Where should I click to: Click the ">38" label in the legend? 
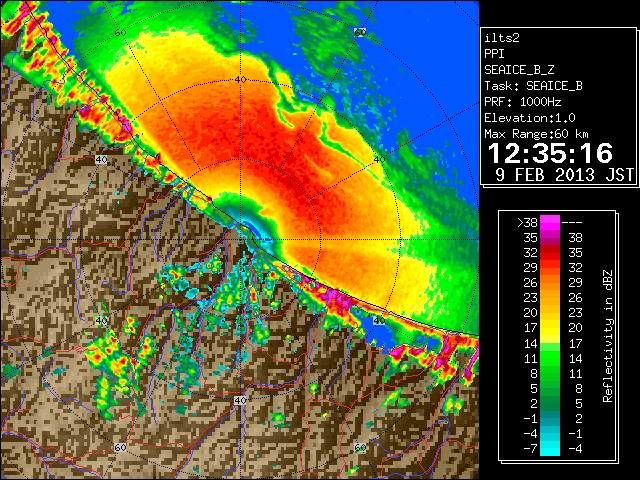point(527,223)
